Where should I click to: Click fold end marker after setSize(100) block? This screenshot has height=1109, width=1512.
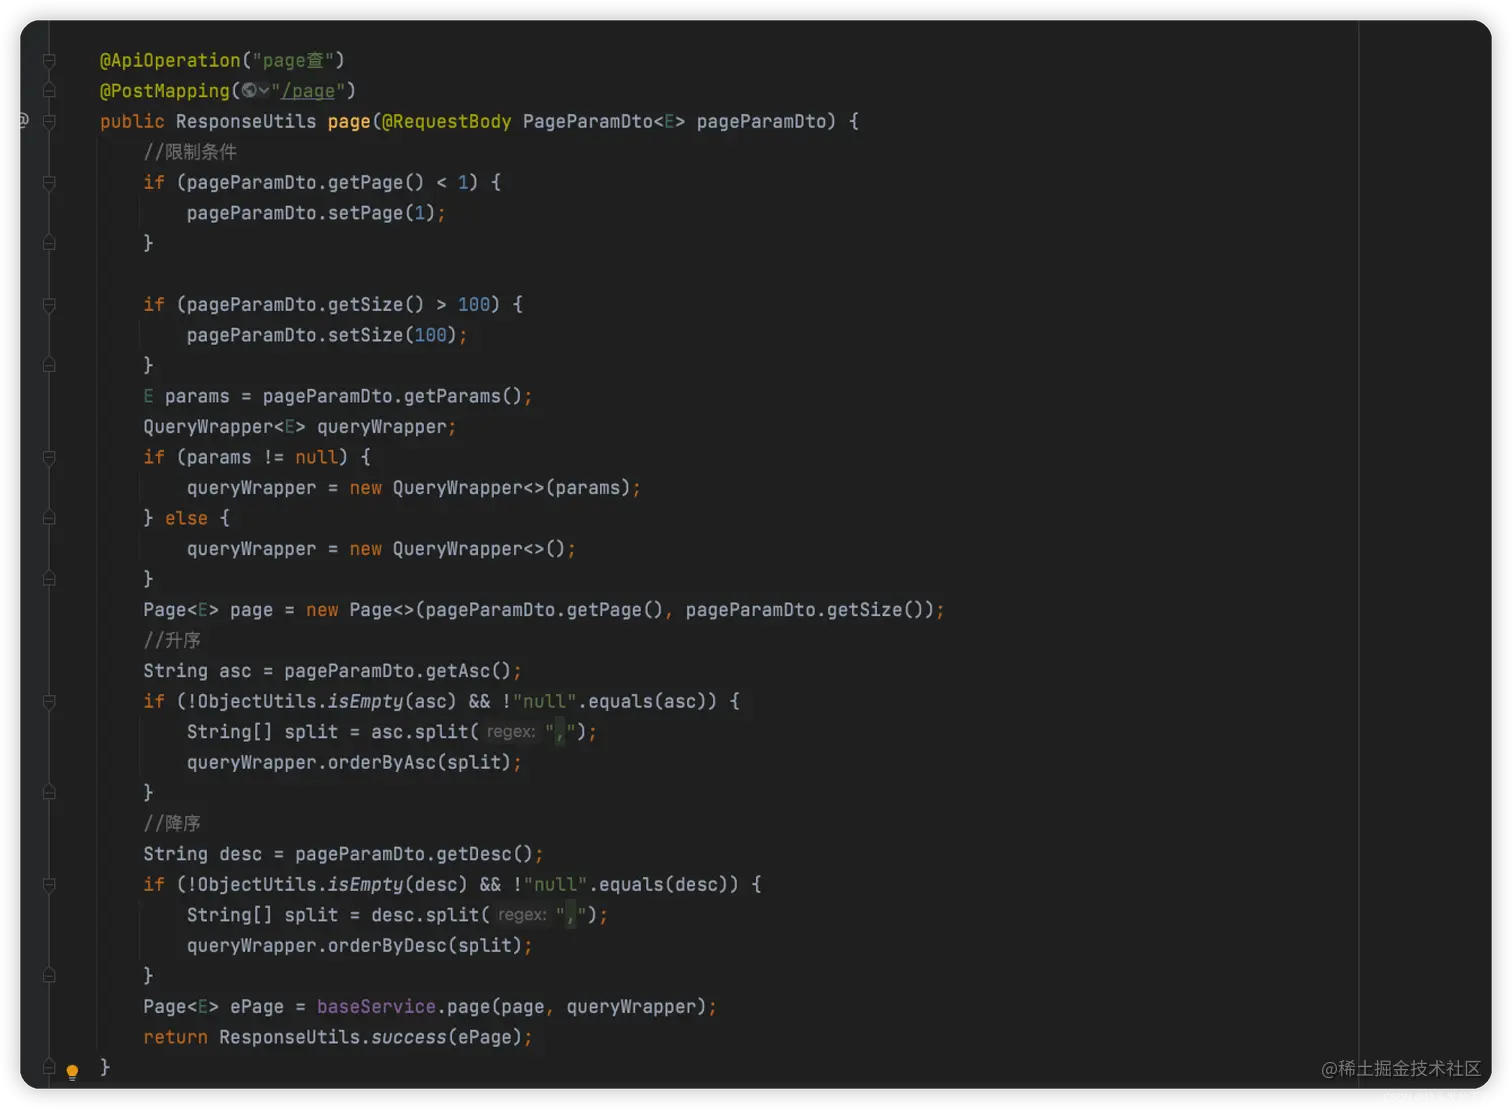coord(49,365)
